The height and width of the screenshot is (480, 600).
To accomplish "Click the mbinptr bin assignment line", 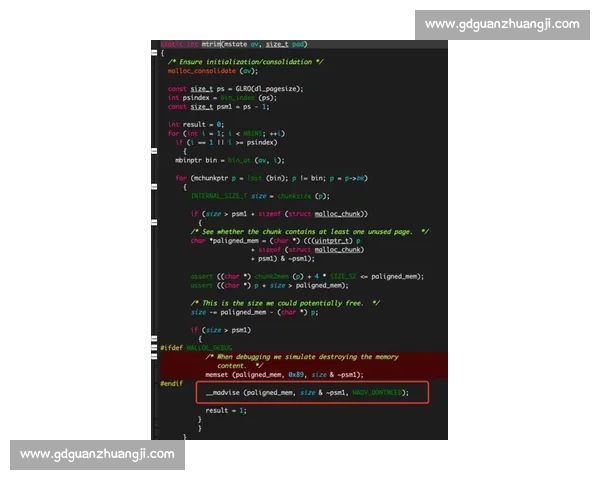I will [x=229, y=160].
